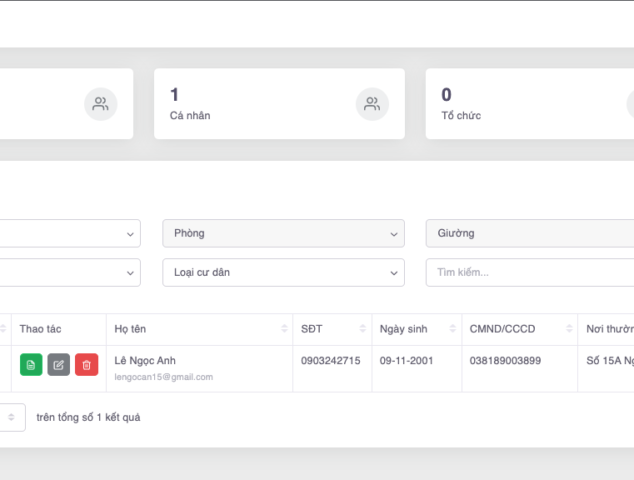Open the Phòng dropdown
The image size is (634, 480).
tap(283, 233)
